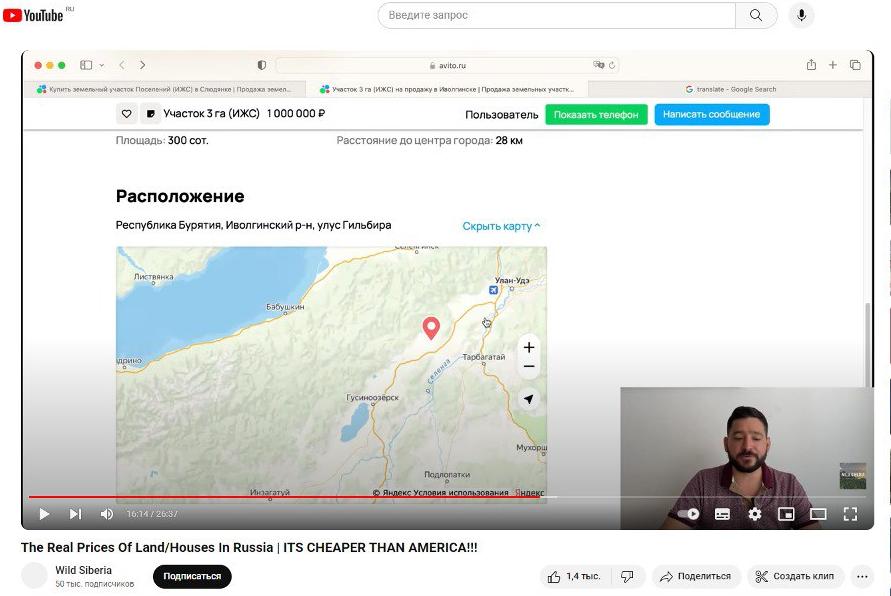891x596 pixels.
Task: Turn on subtitles in player
Action: pyautogui.click(x=722, y=514)
